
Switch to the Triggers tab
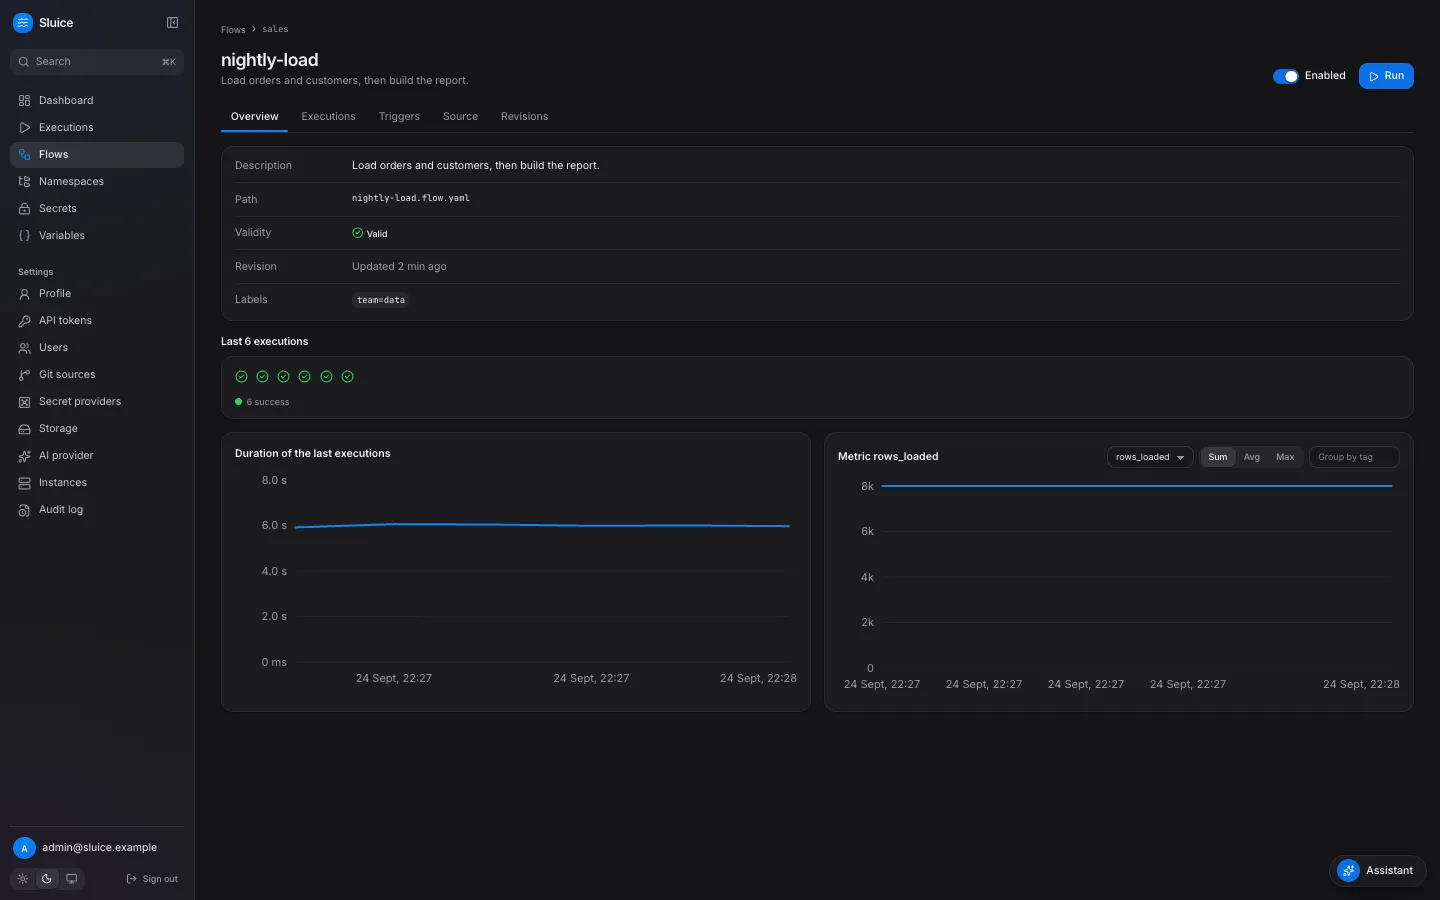coord(399,117)
